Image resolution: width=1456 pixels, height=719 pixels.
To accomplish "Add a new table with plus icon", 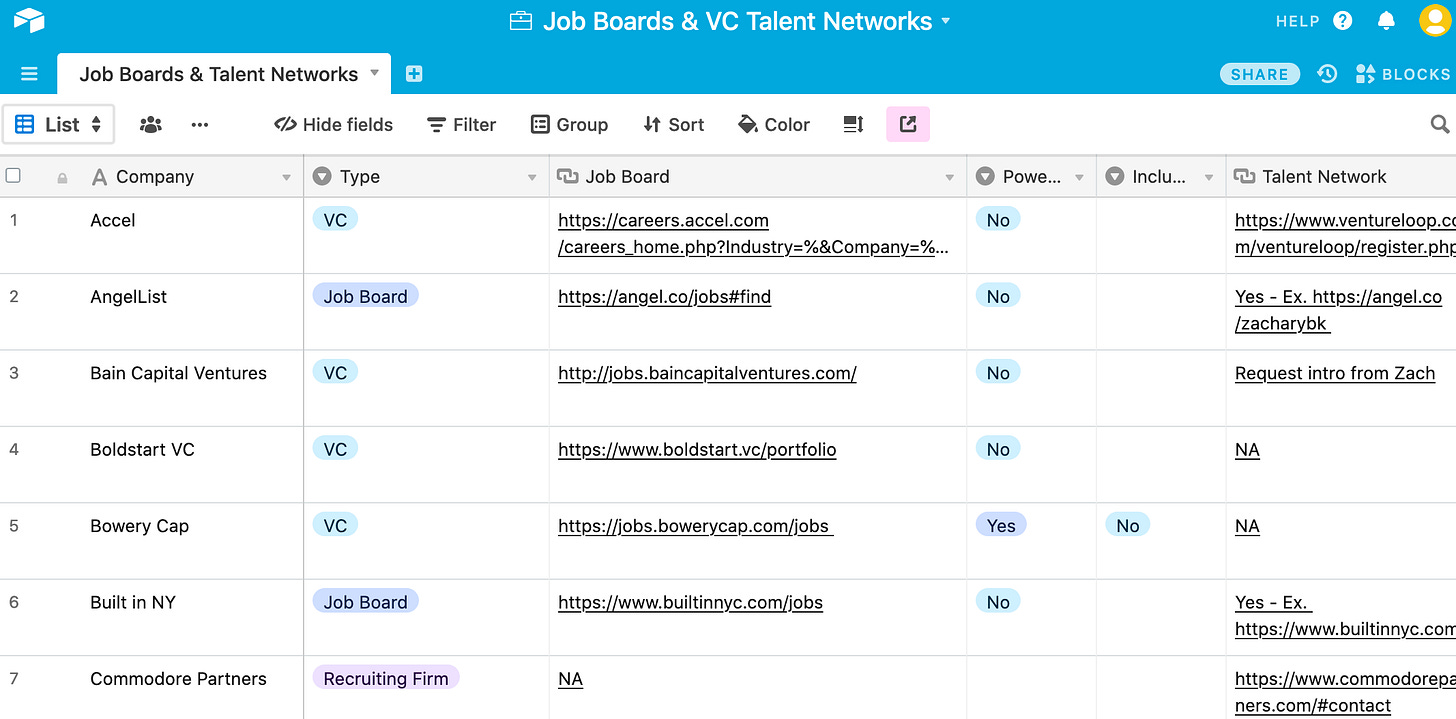I will coord(414,74).
